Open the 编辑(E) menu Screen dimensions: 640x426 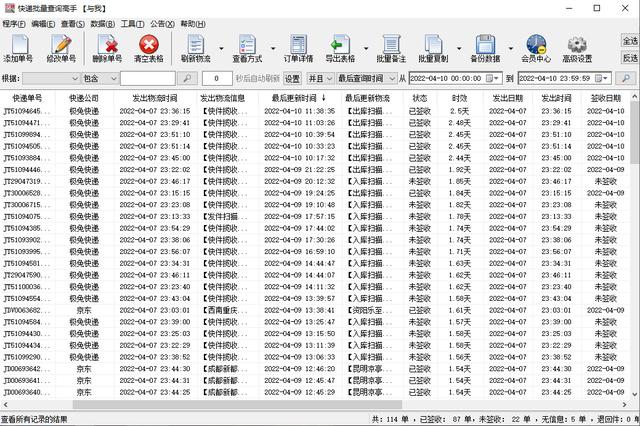click(x=43, y=24)
